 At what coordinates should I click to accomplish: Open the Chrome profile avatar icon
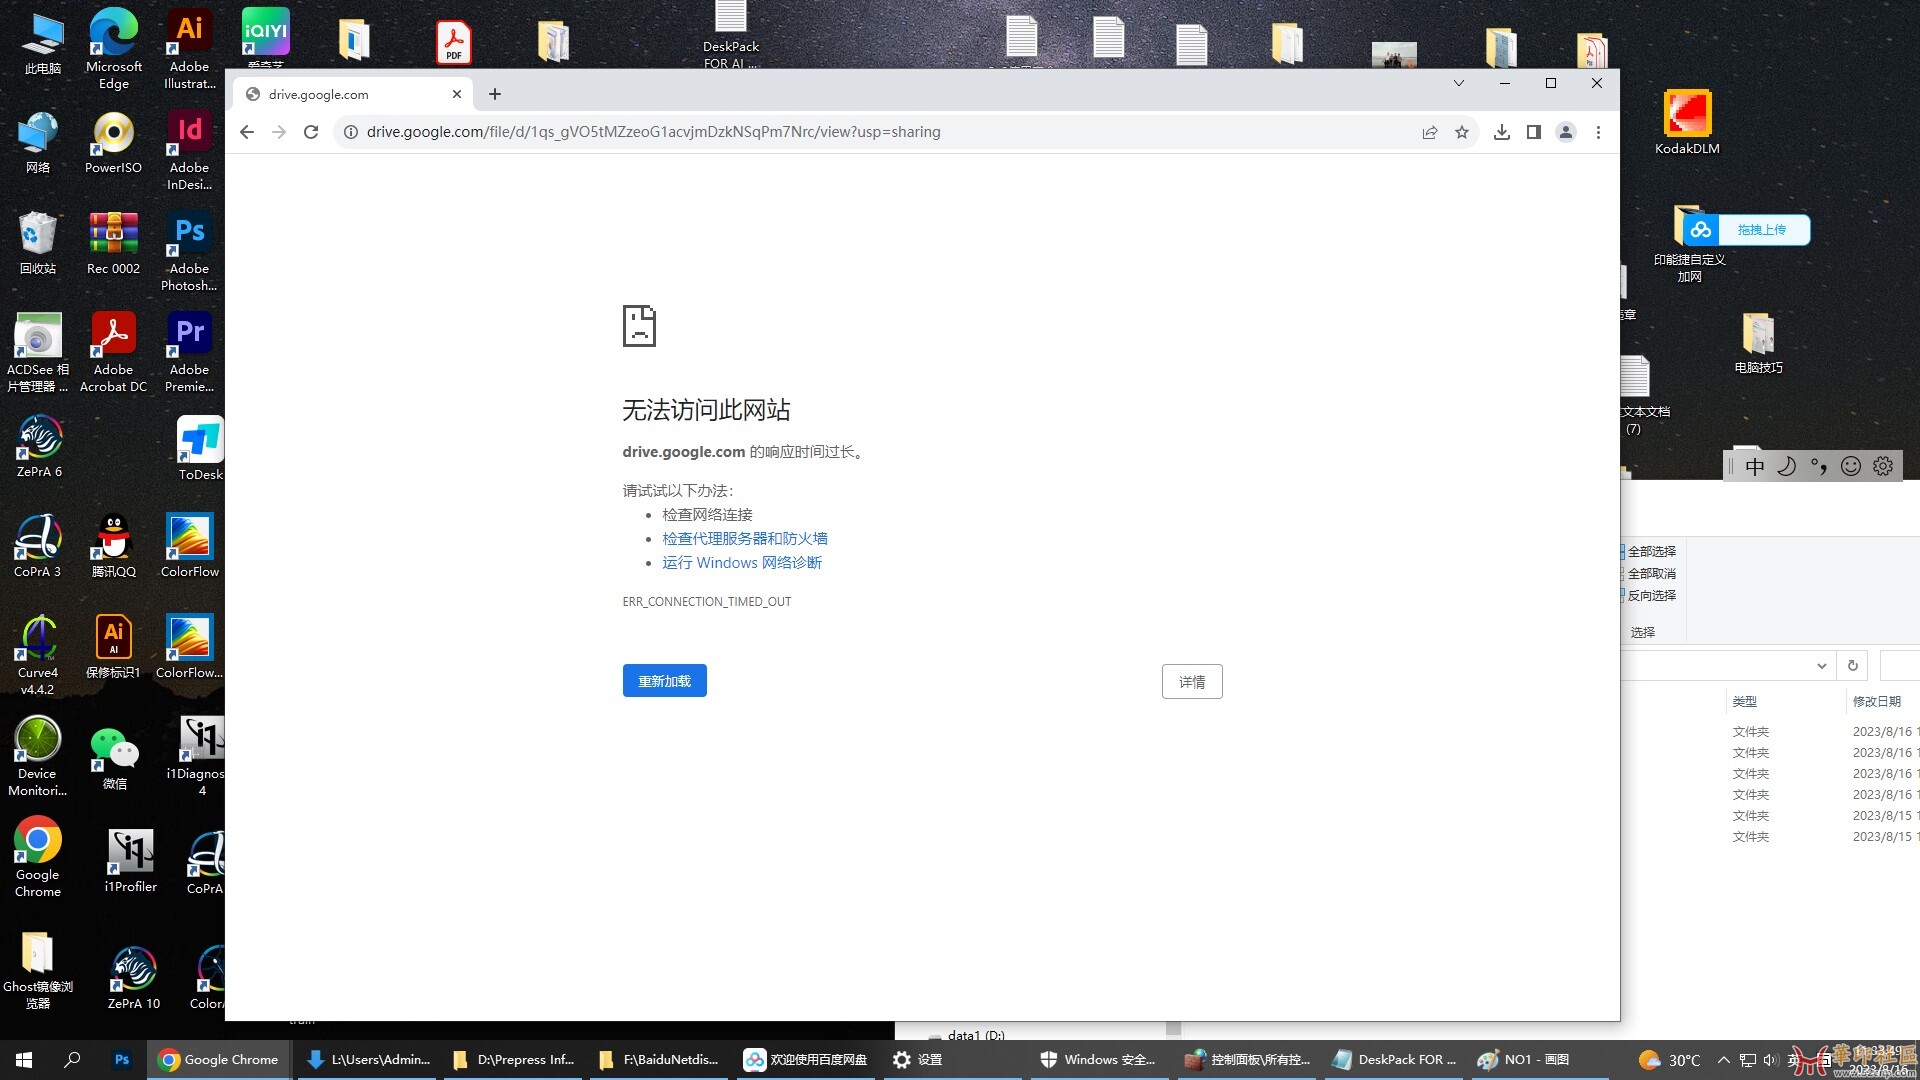[1566, 132]
